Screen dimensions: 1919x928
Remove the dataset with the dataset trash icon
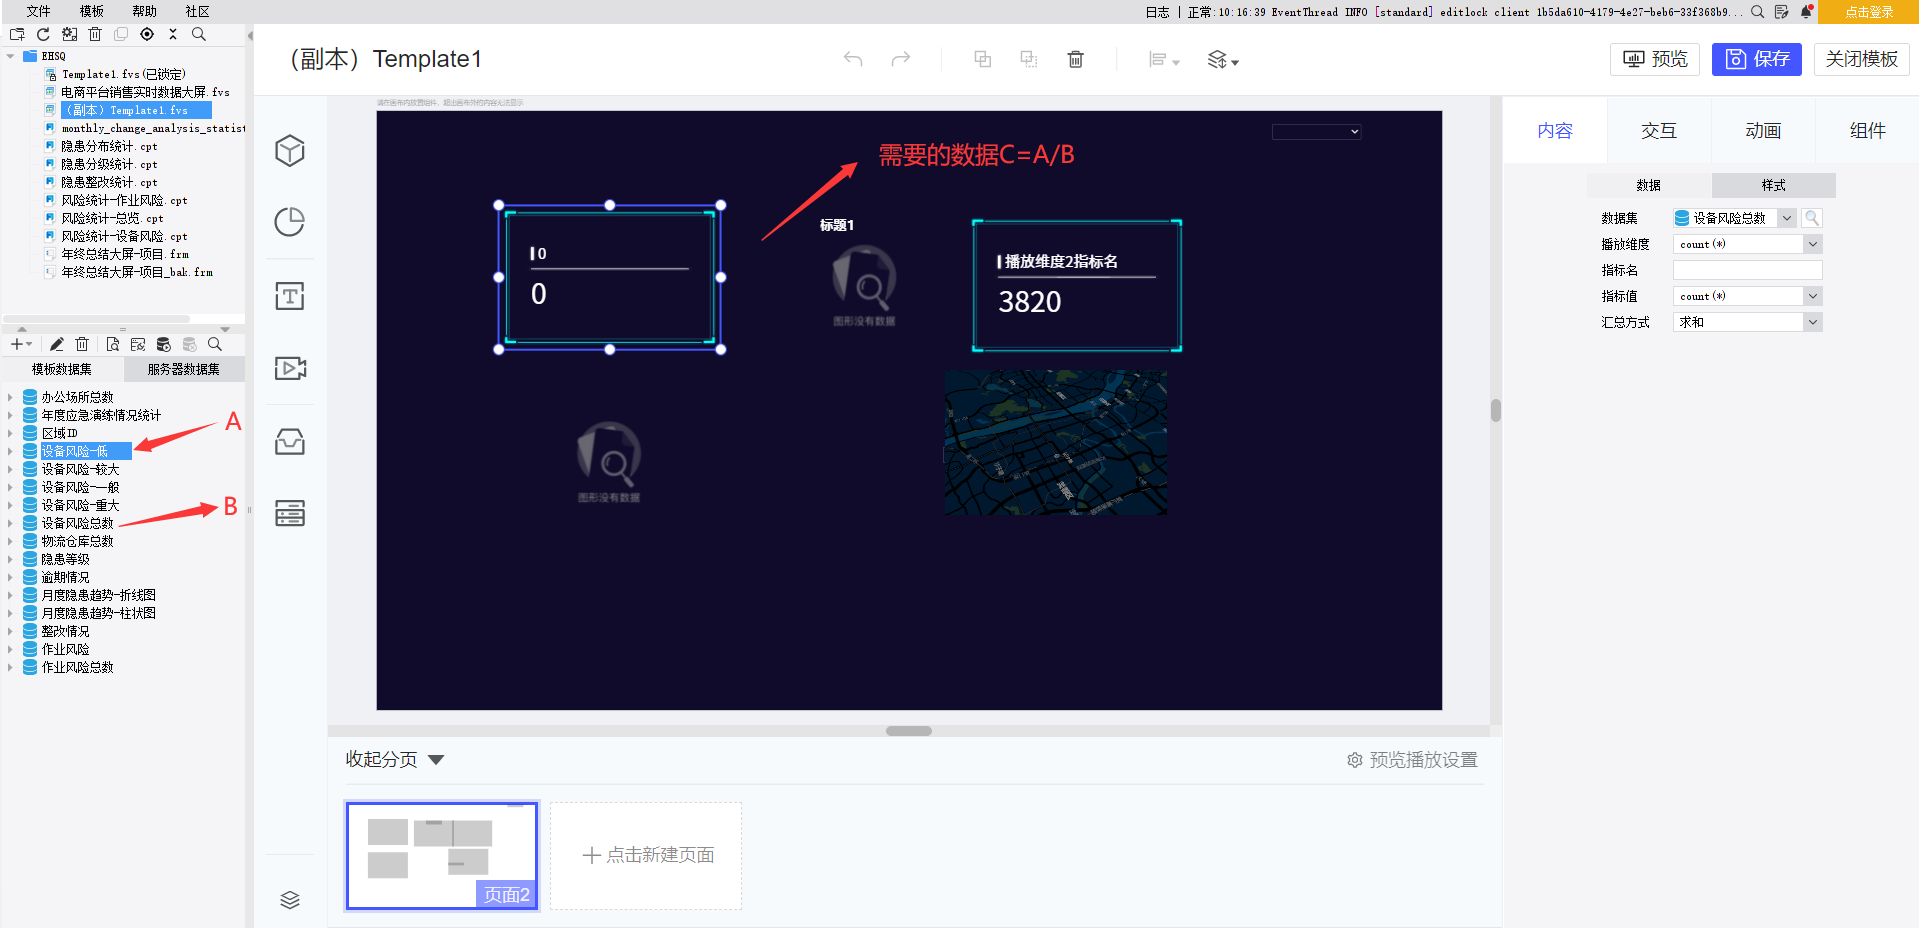click(82, 344)
